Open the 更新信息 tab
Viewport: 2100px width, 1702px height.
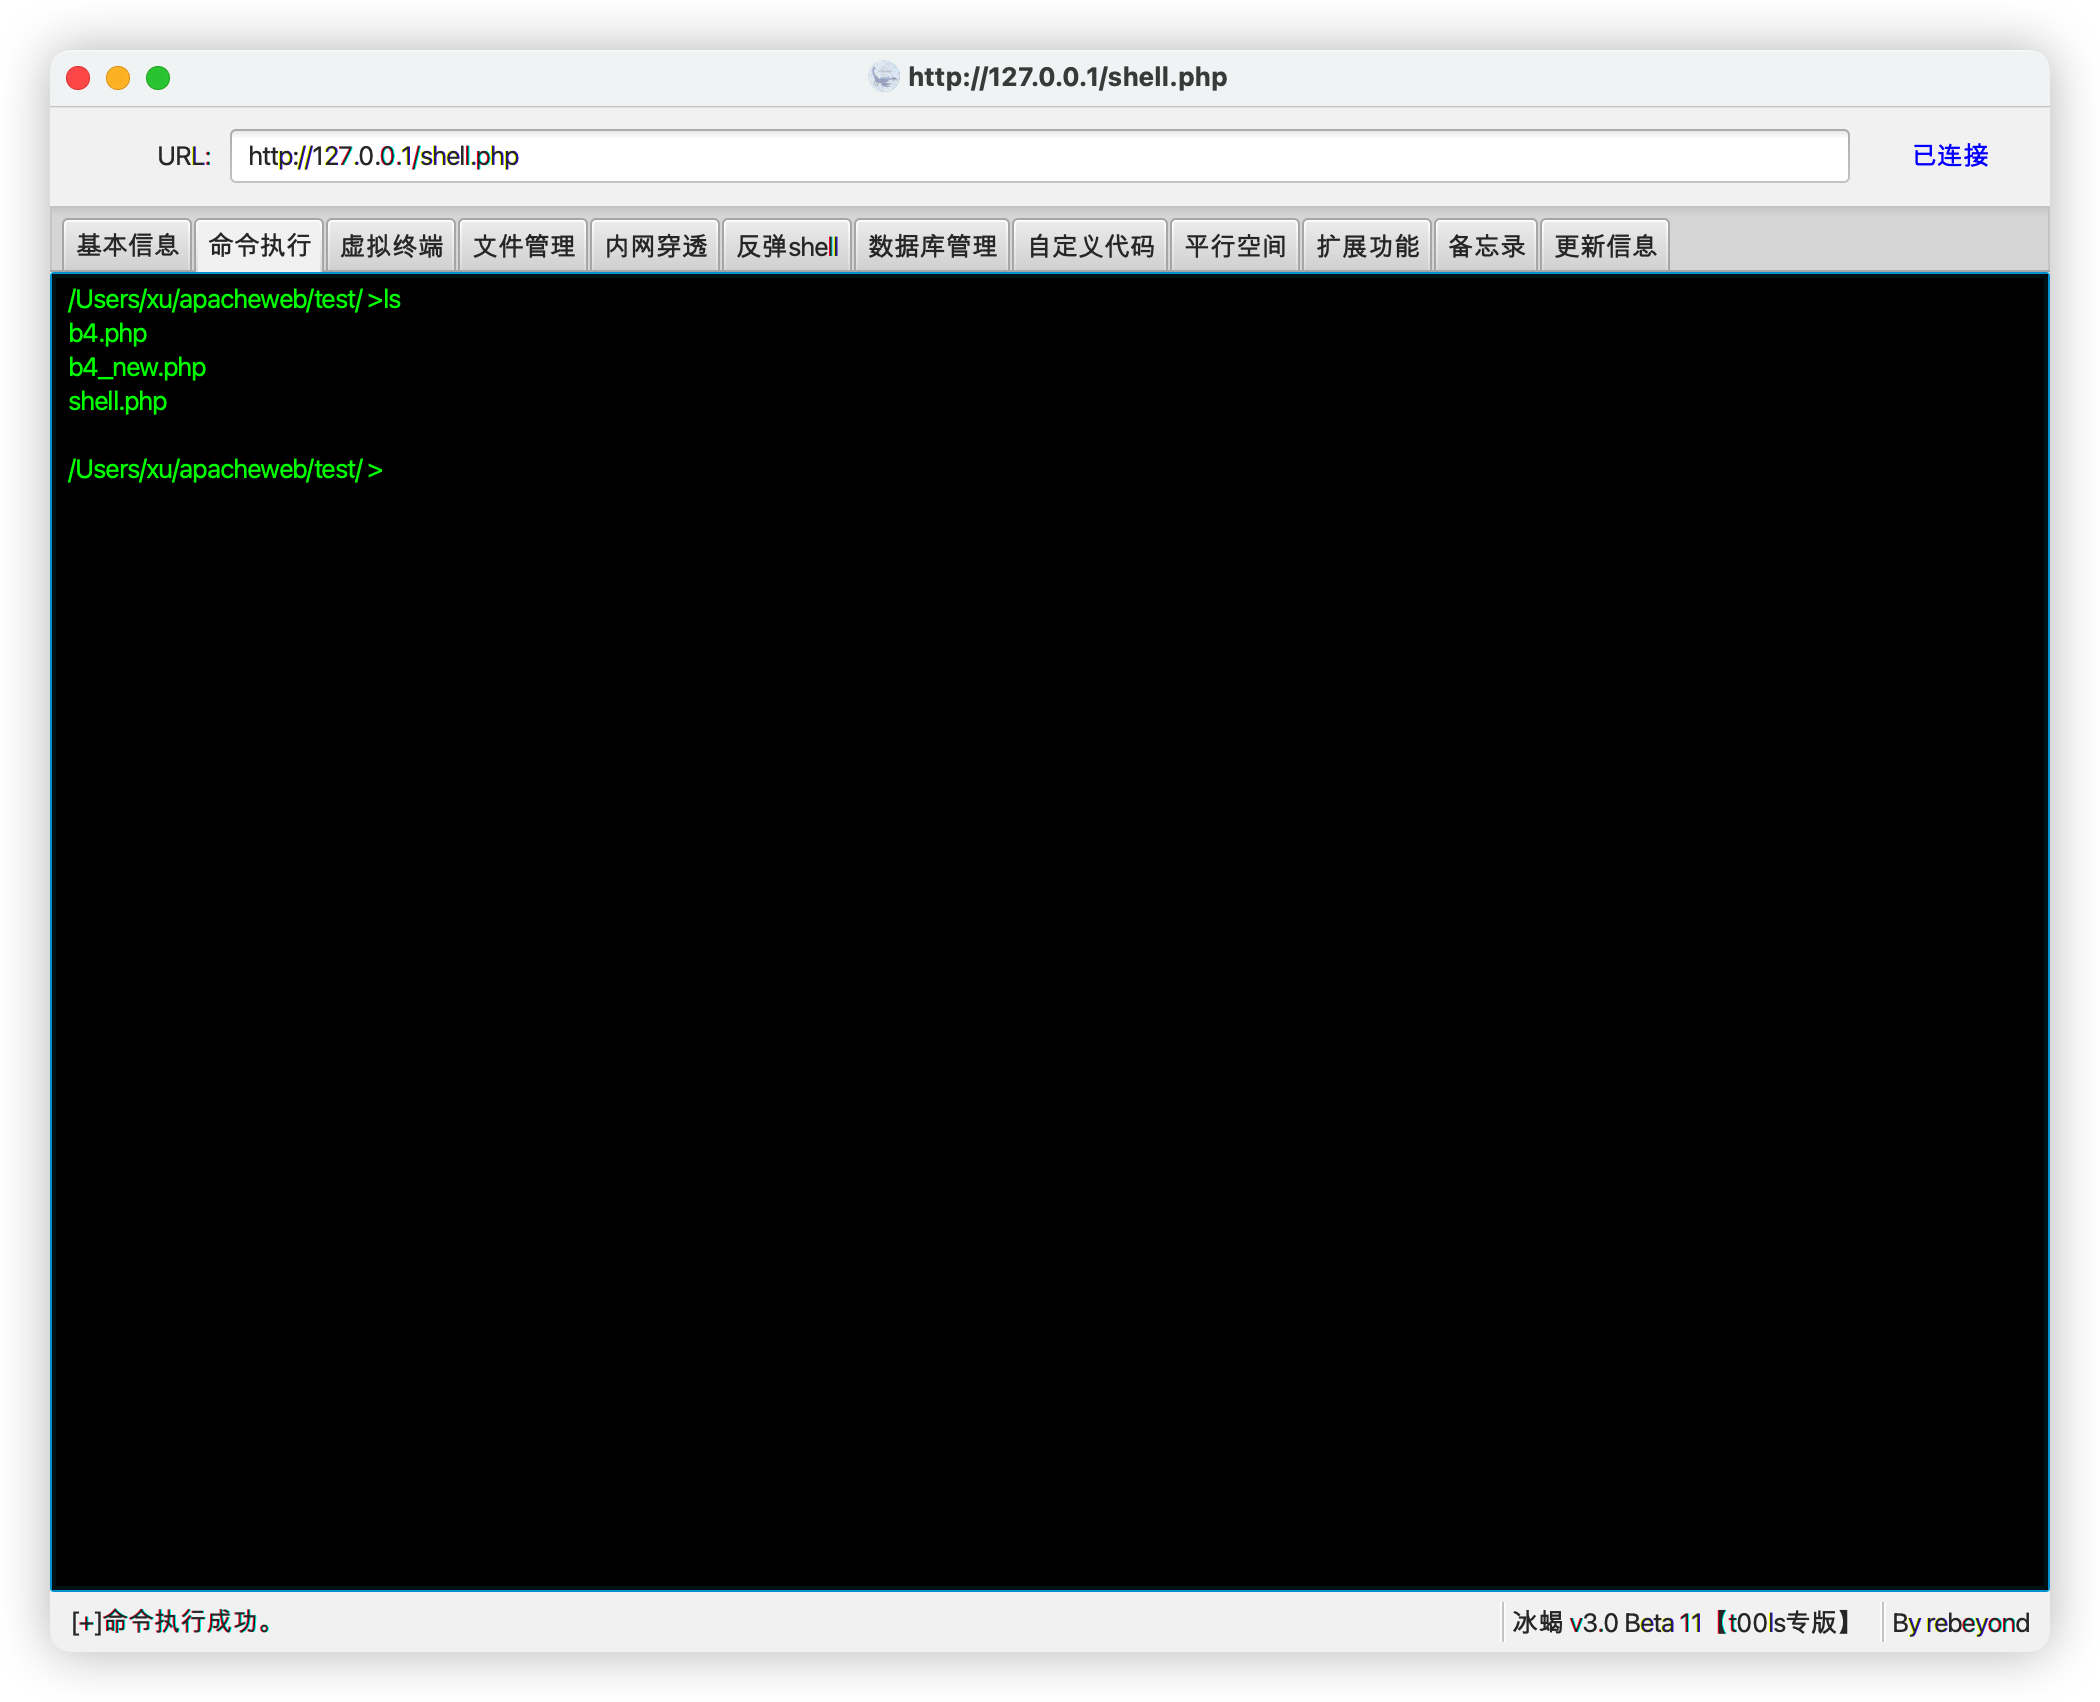click(1604, 244)
